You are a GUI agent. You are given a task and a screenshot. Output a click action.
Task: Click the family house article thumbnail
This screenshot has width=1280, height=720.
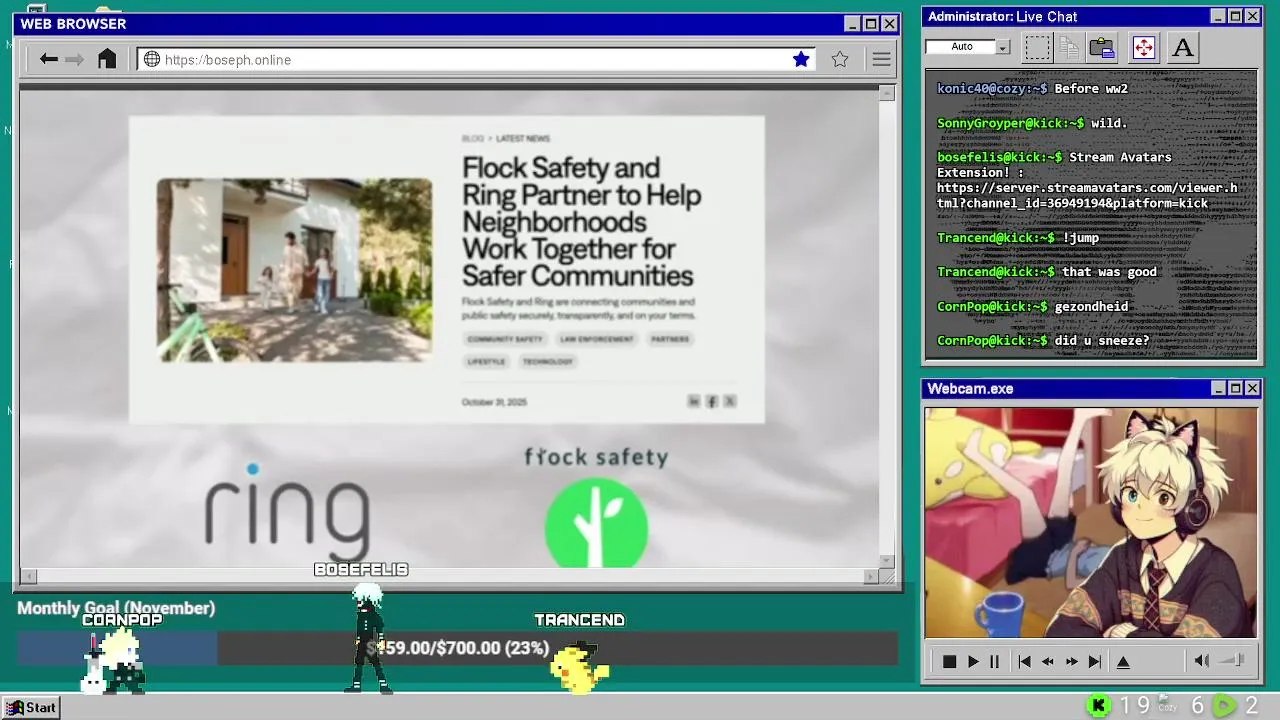coord(294,270)
